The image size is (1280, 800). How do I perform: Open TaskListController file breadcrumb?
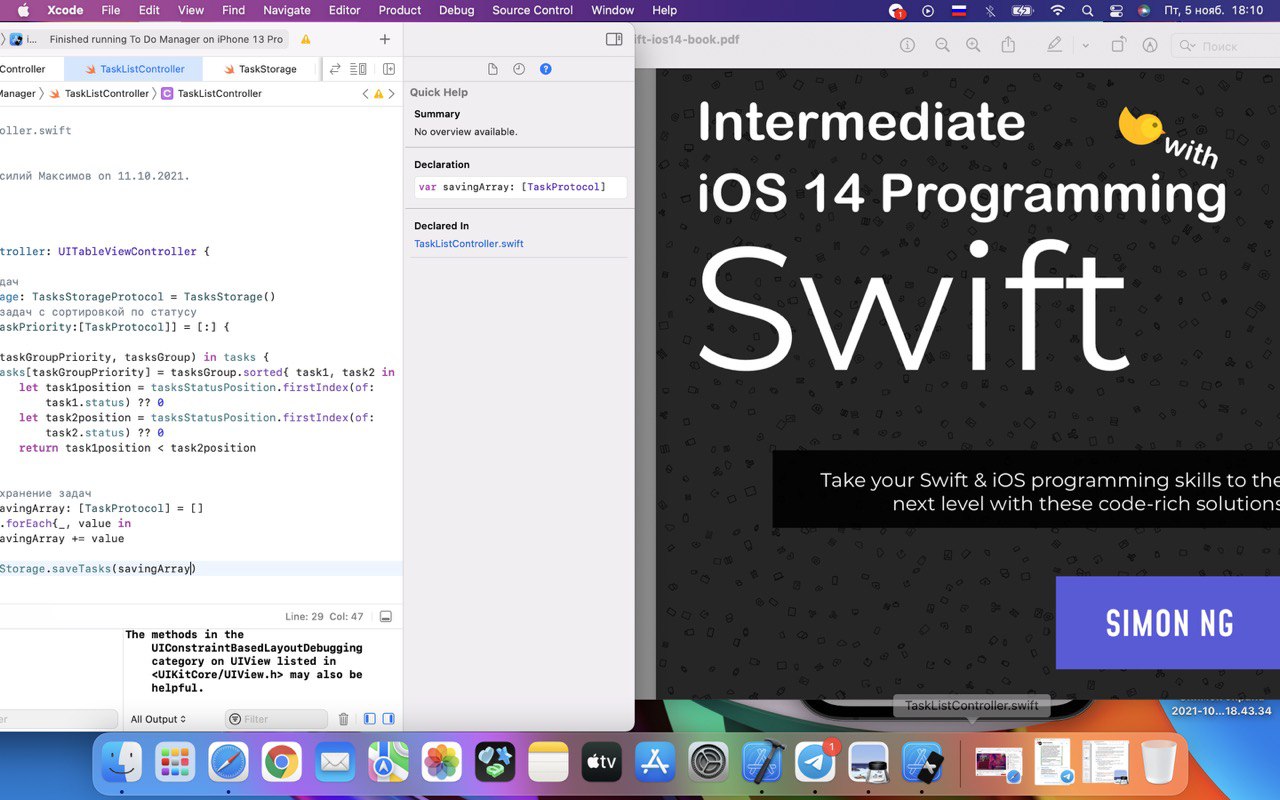click(x=100, y=93)
